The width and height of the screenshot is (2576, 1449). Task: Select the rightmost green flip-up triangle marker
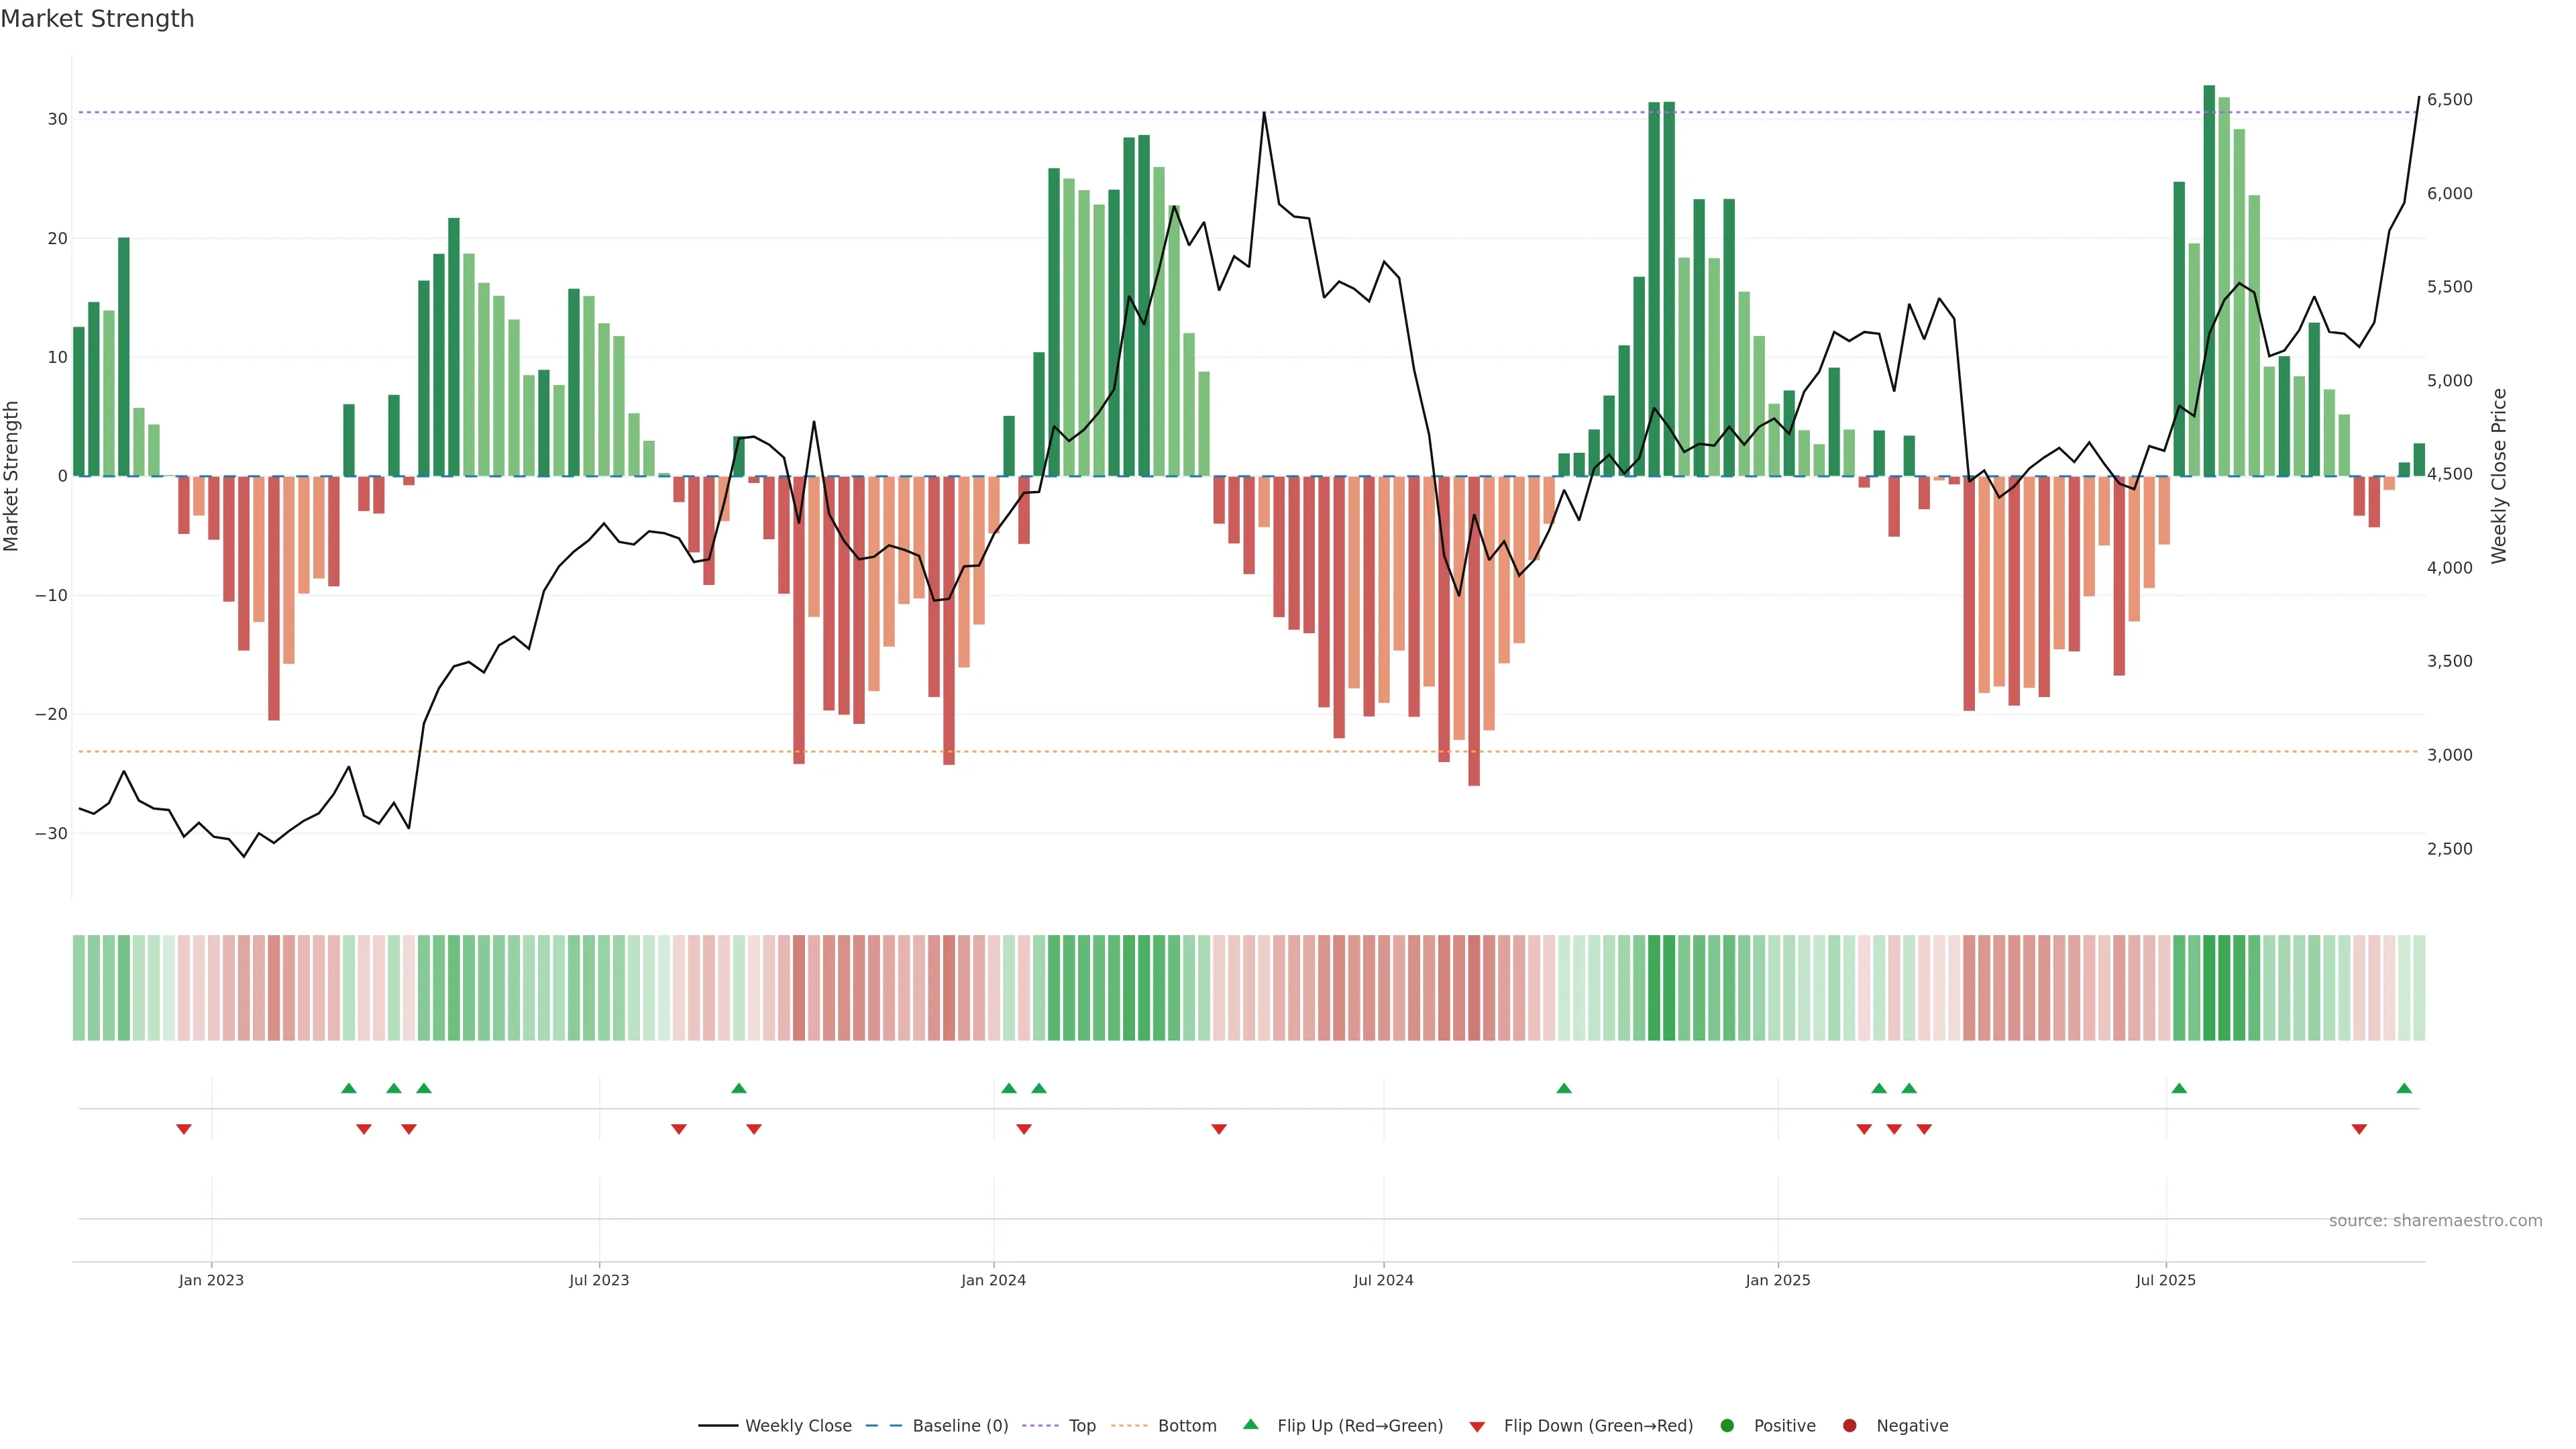click(2404, 1088)
